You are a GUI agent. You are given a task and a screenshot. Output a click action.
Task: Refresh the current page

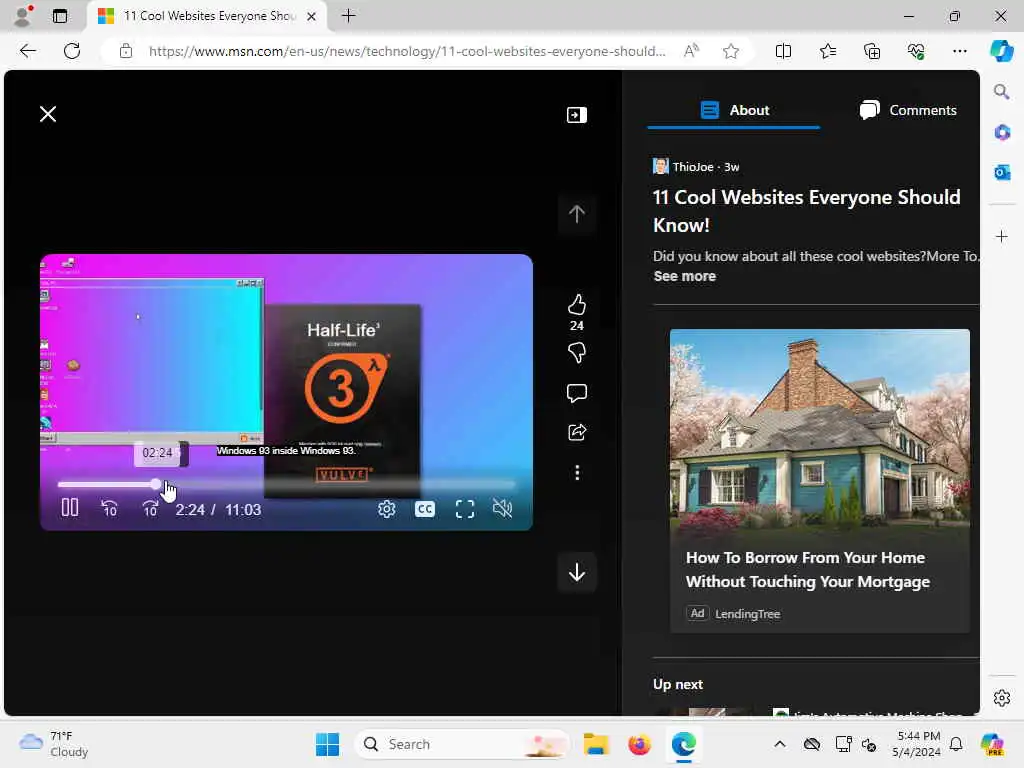pyautogui.click(x=72, y=51)
